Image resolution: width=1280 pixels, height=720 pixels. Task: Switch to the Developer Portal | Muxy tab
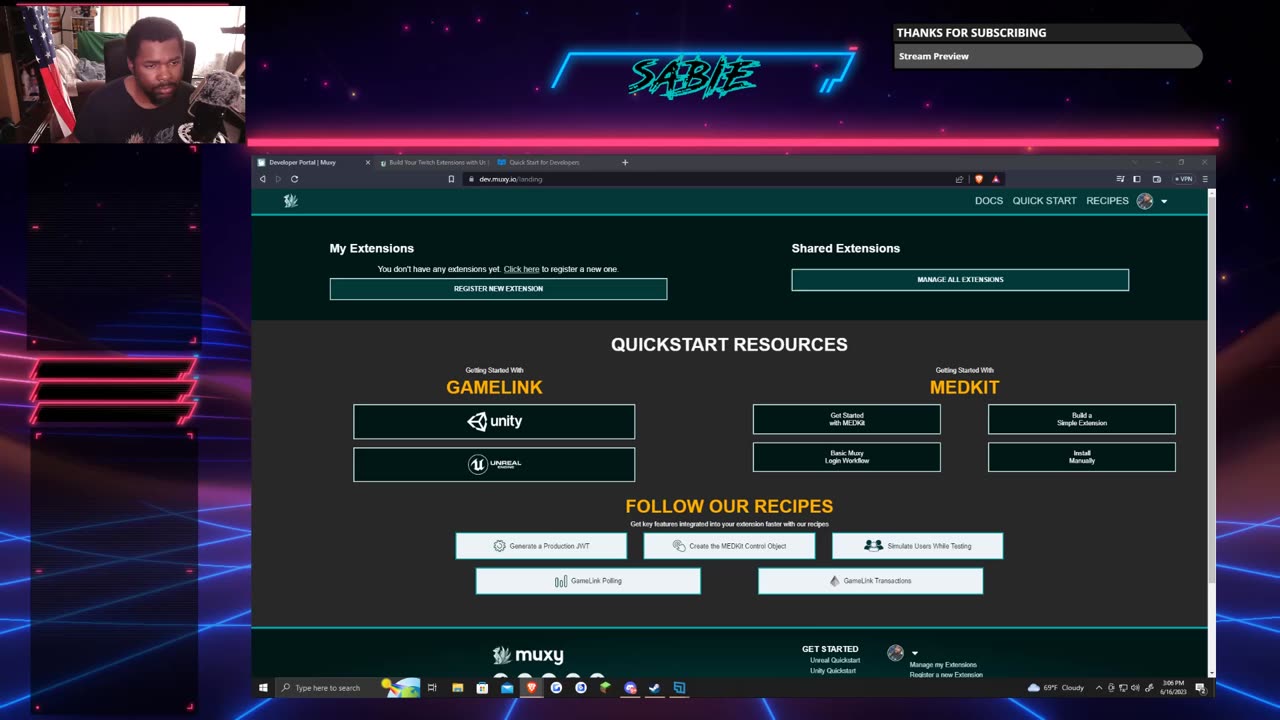point(313,162)
